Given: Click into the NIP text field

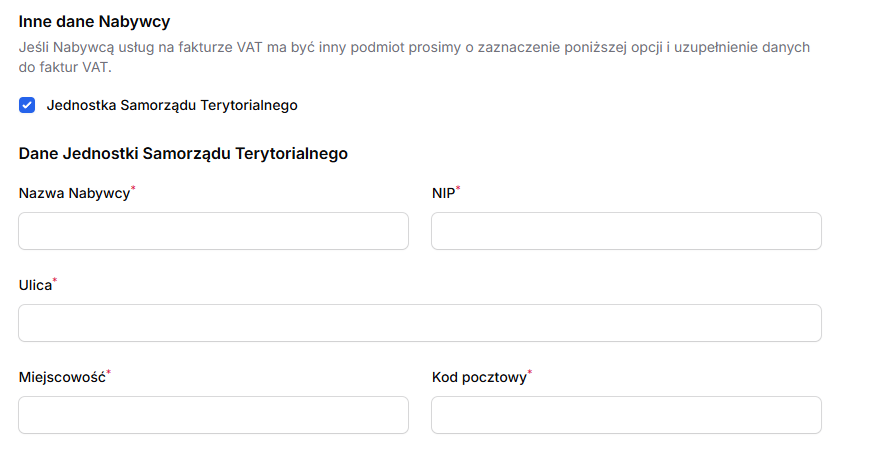Looking at the screenshot, I should tap(626, 231).
